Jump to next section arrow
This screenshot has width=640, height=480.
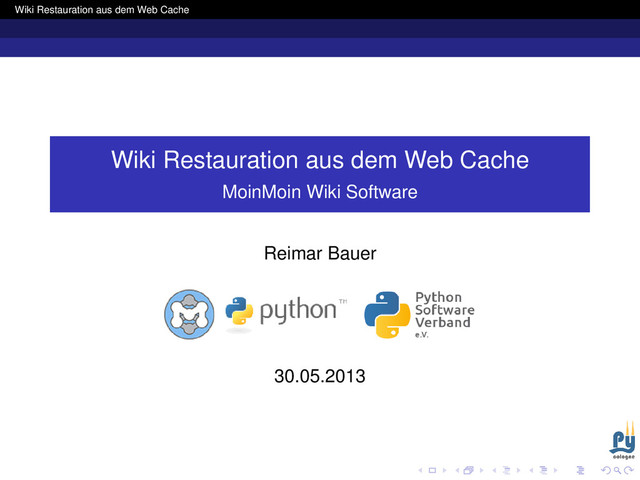[556, 470]
